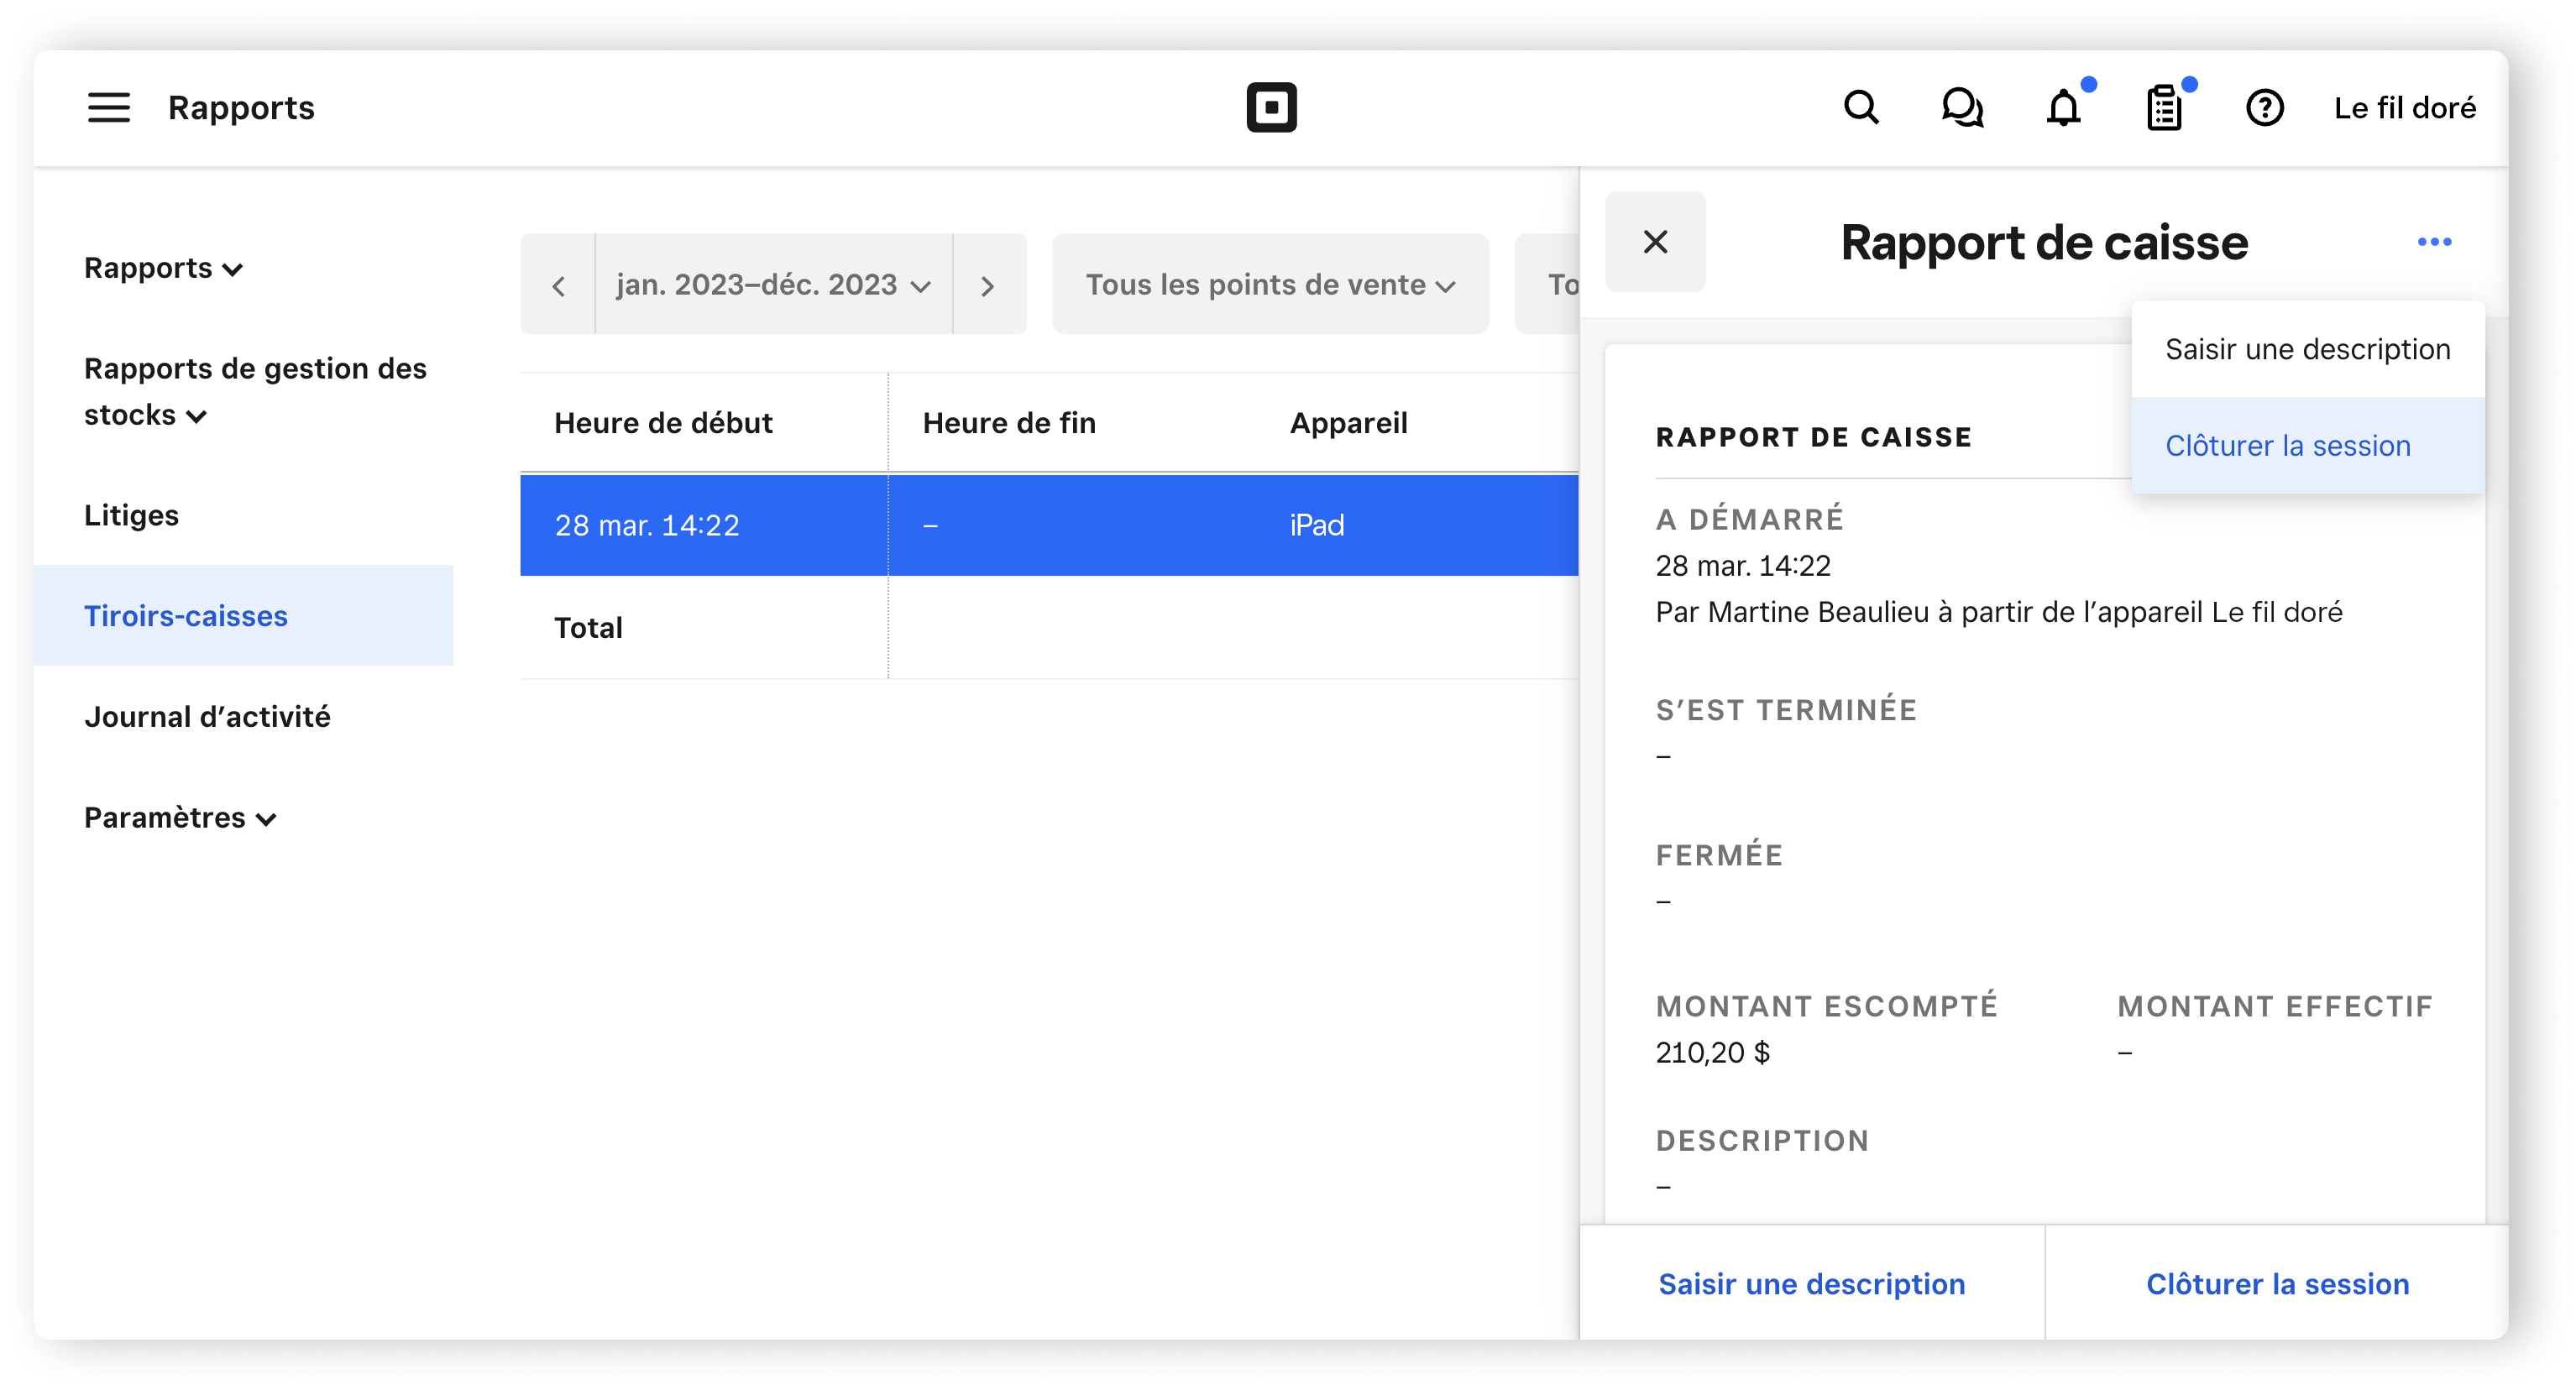Select the 28 mar. 14:22 table row
This screenshot has height=1390, width=2576.
click(1049, 525)
